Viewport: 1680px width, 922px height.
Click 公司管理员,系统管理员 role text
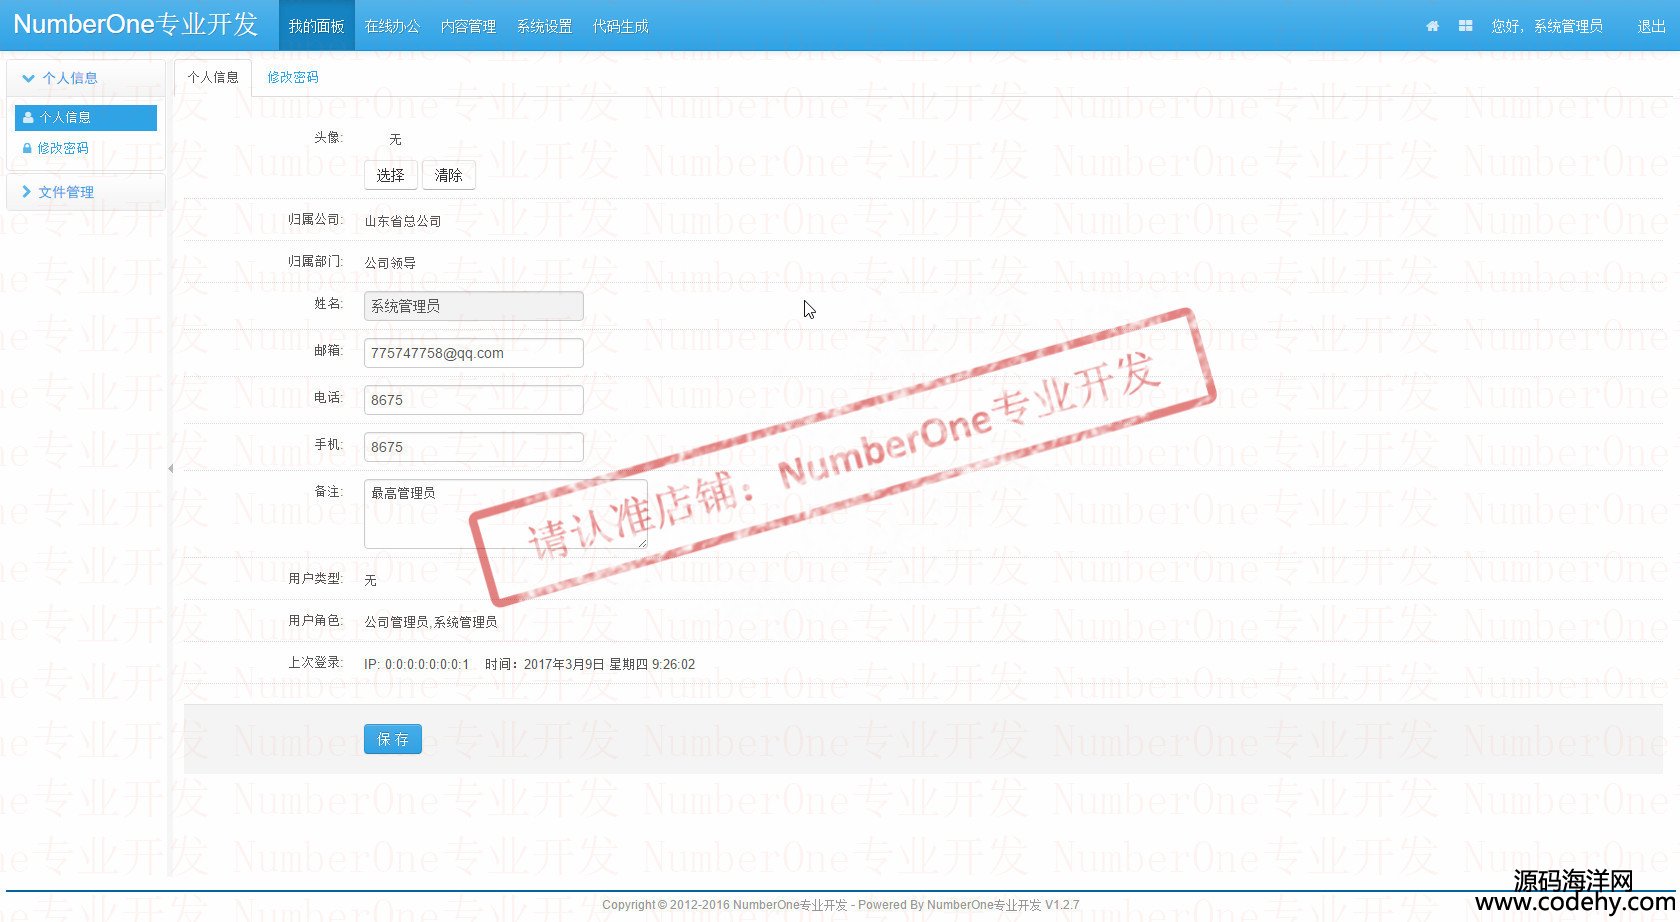pos(431,622)
